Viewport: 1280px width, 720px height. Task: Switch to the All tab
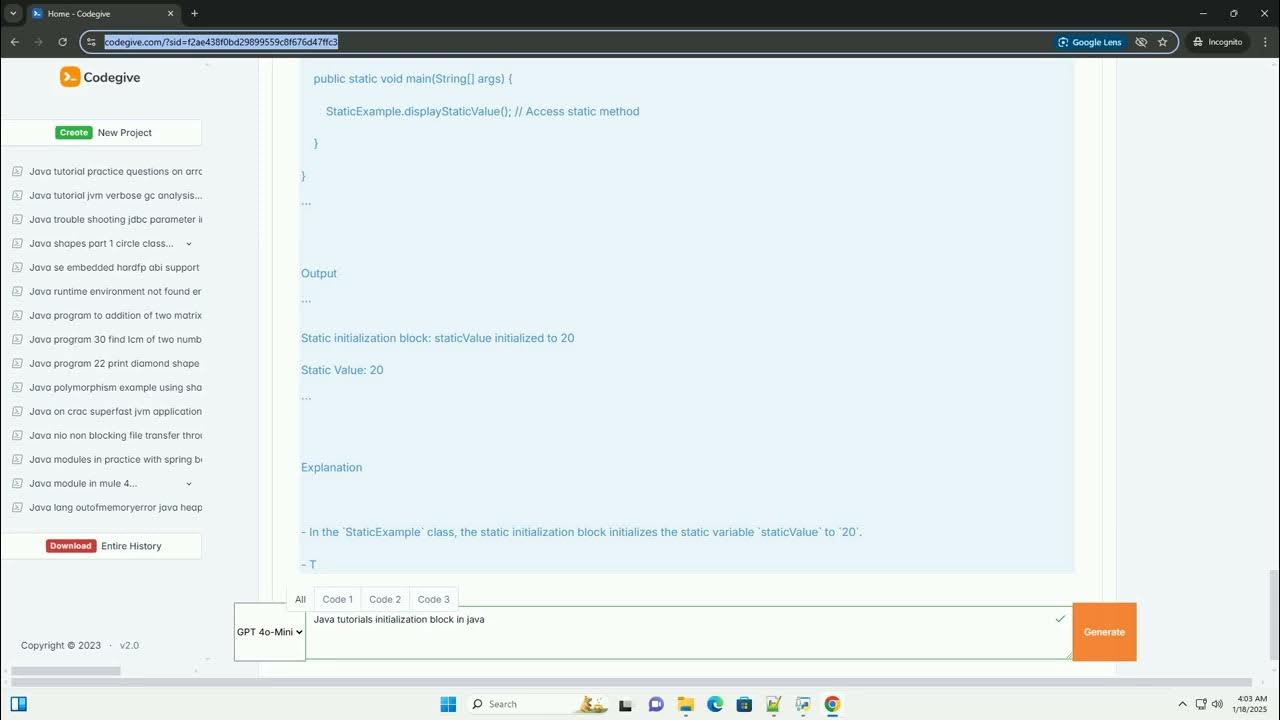point(300,599)
